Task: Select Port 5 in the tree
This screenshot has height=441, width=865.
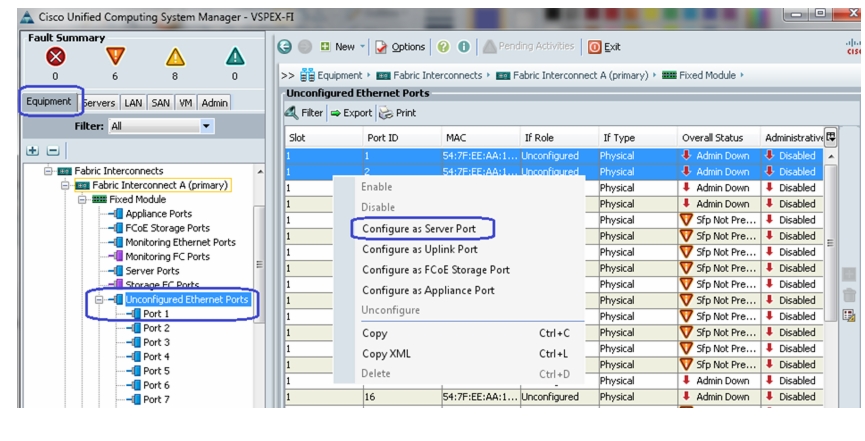Action: [156, 371]
